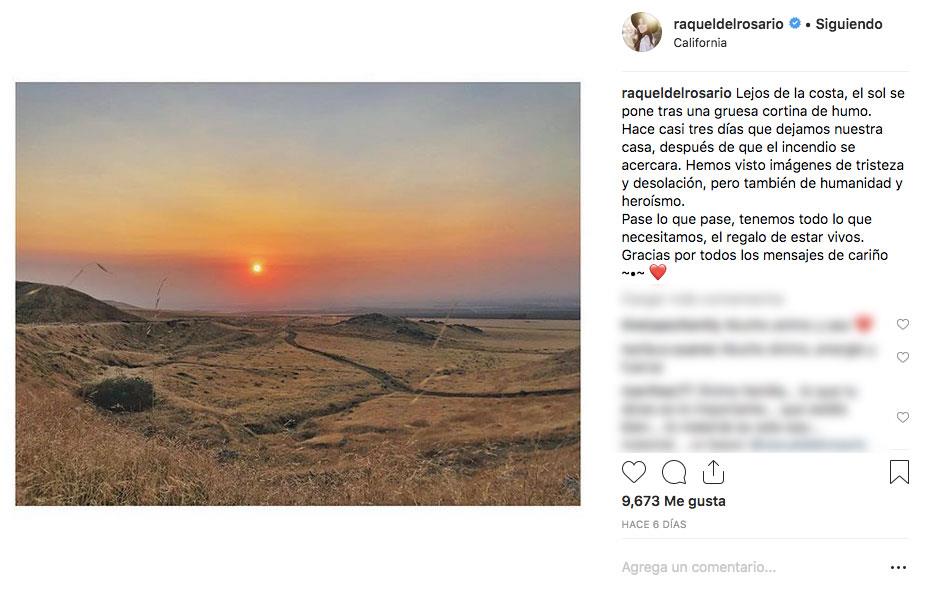The height and width of the screenshot is (590, 928).
Task: Like the post with the heart icon
Action: [x=634, y=472]
